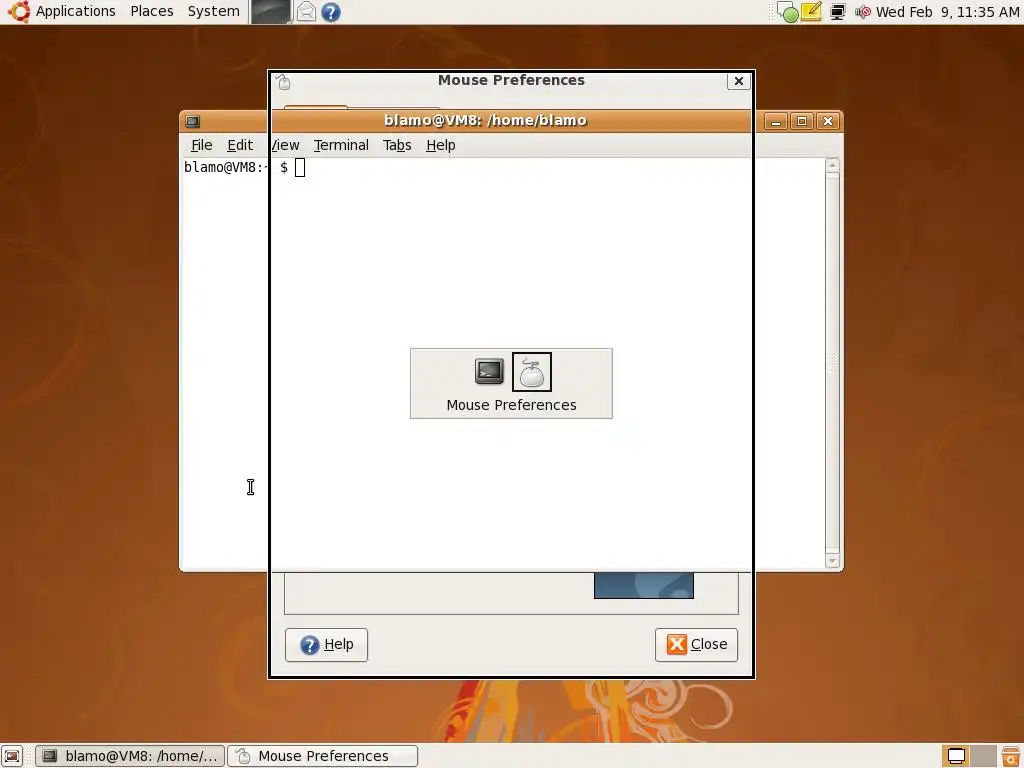This screenshot has width=1024, height=768.
Task: Open the terminal File menu
Action: (201, 145)
